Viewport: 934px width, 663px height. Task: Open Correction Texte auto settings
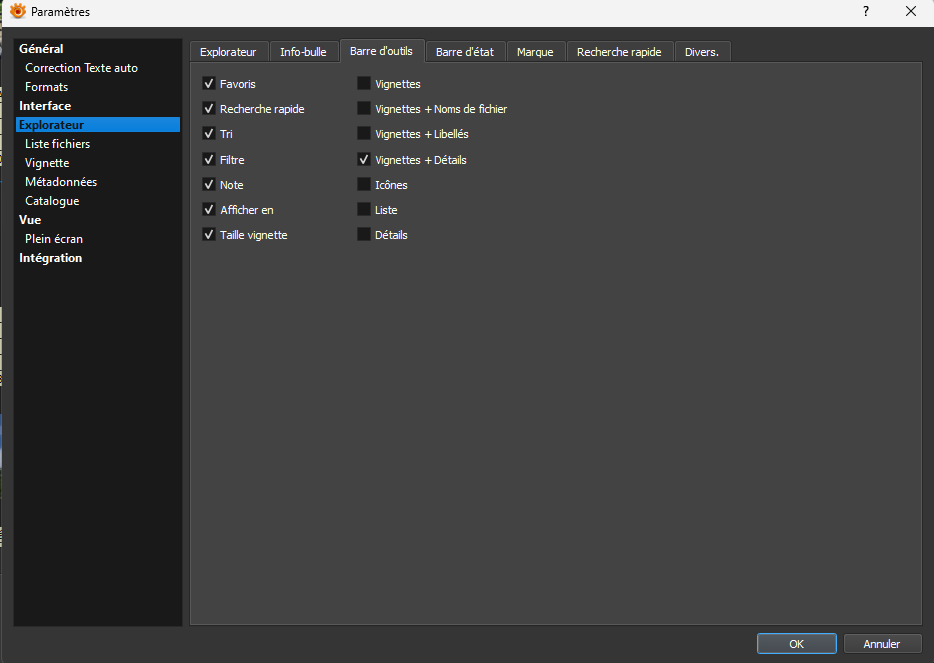coord(82,68)
